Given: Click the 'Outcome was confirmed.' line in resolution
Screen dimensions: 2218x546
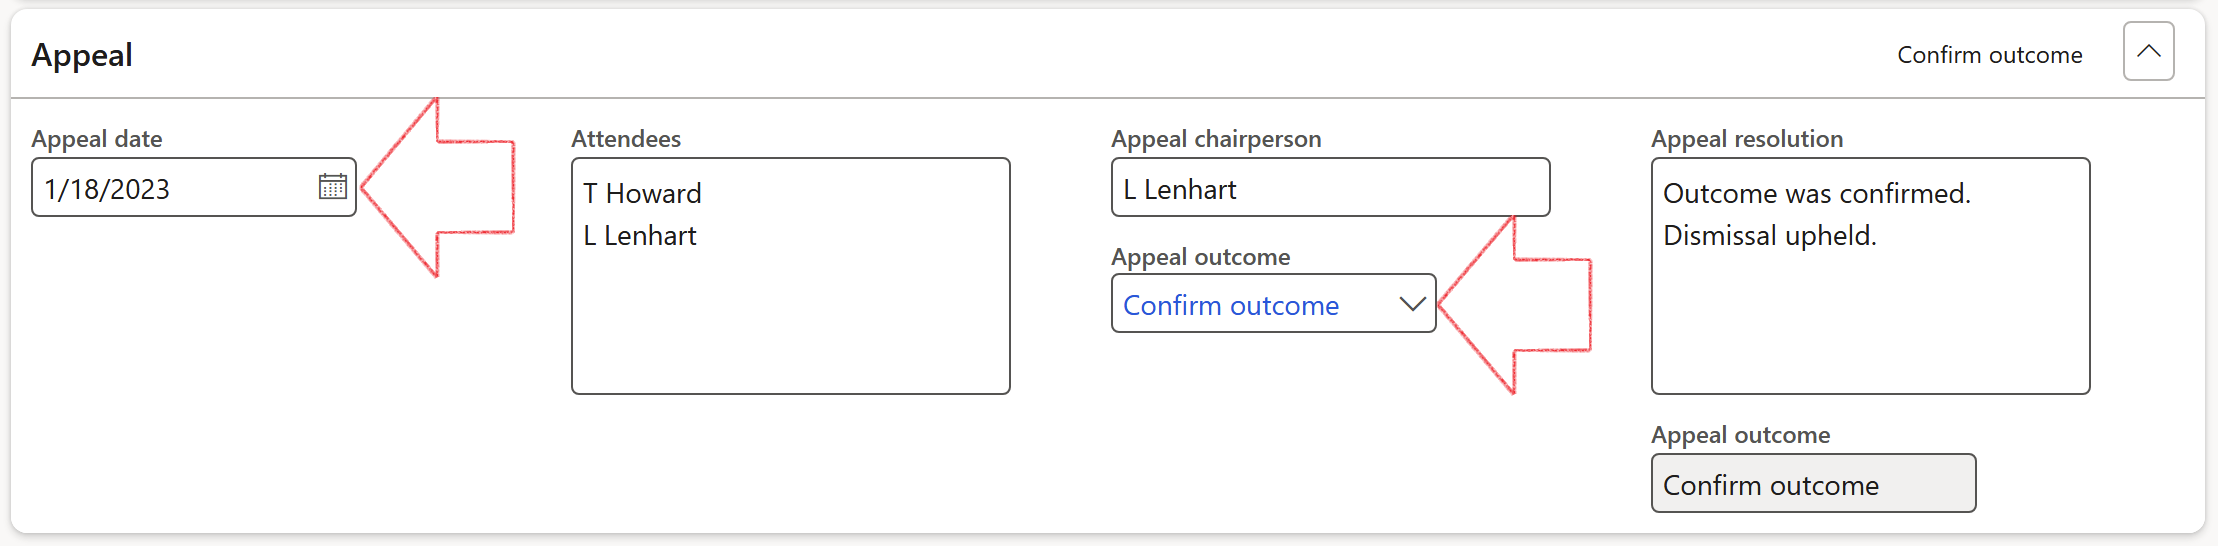Looking at the screenshot, I should click(1816, 193).
